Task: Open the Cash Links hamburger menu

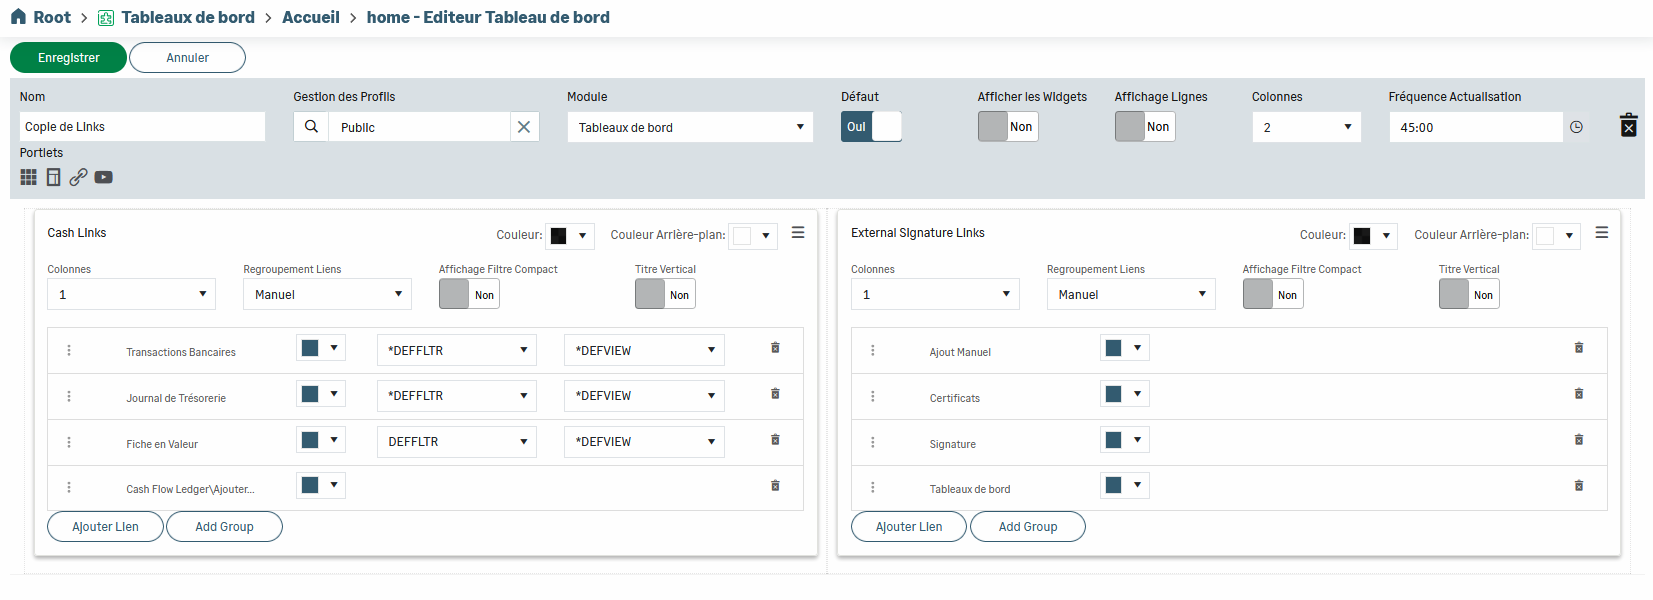Action: click(798, 232)
